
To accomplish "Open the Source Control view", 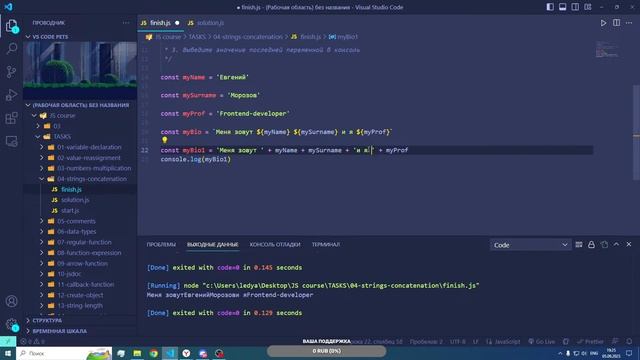I will pyautogui.click(x=11, y=72).
